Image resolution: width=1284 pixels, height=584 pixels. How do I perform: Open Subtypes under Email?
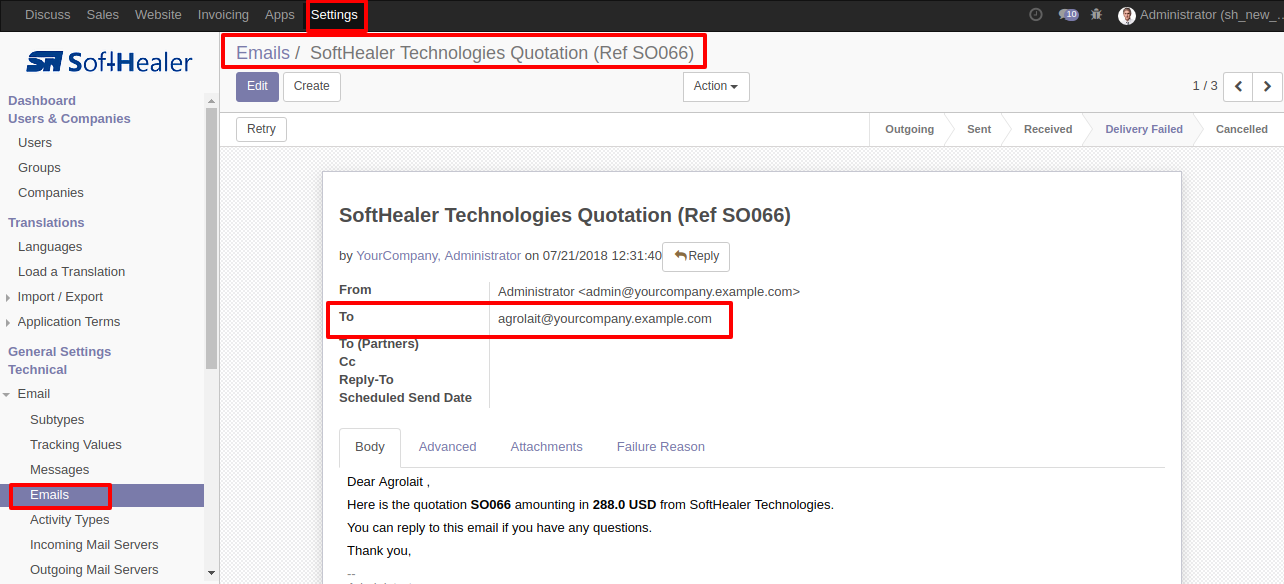click(57, 420)
